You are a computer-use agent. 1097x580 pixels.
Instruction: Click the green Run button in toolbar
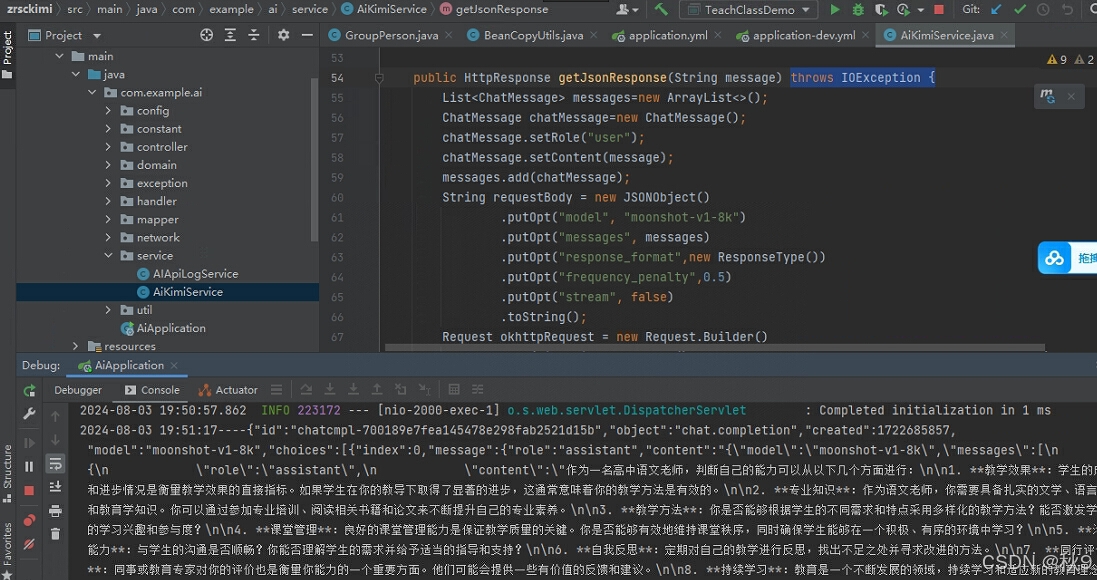click(x=835, y=10)
